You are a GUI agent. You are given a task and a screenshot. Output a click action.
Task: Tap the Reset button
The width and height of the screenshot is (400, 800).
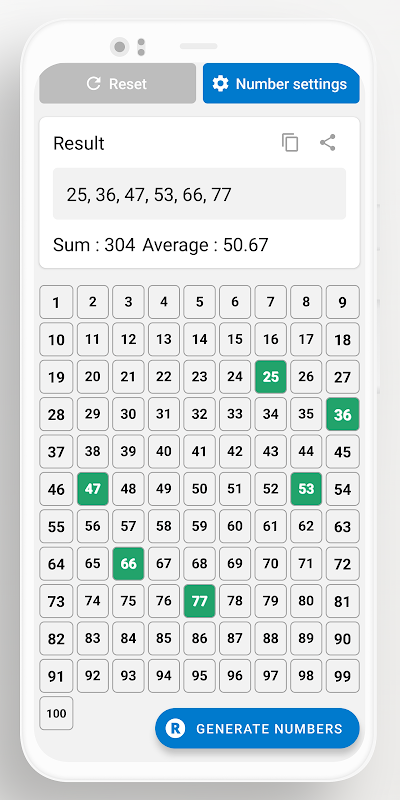click(117, 83)
